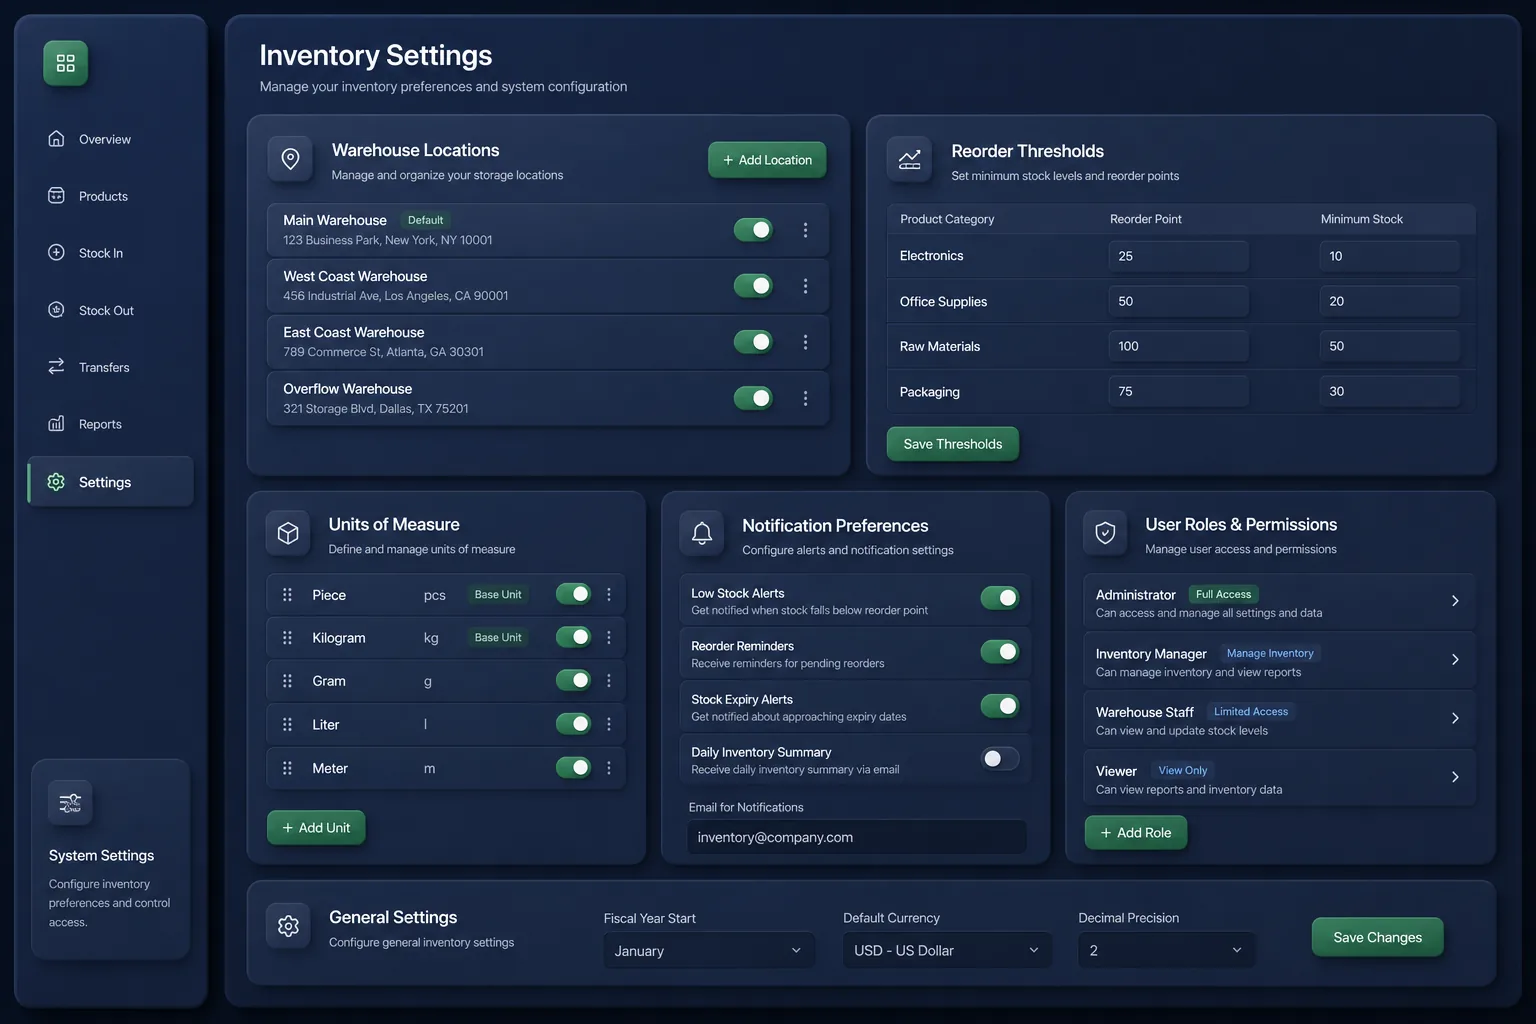Viewport: 1536px width, 1024px height.
Task: Select the Settings sidebar item
Action: pyautogui.click(x=110, y=482)
